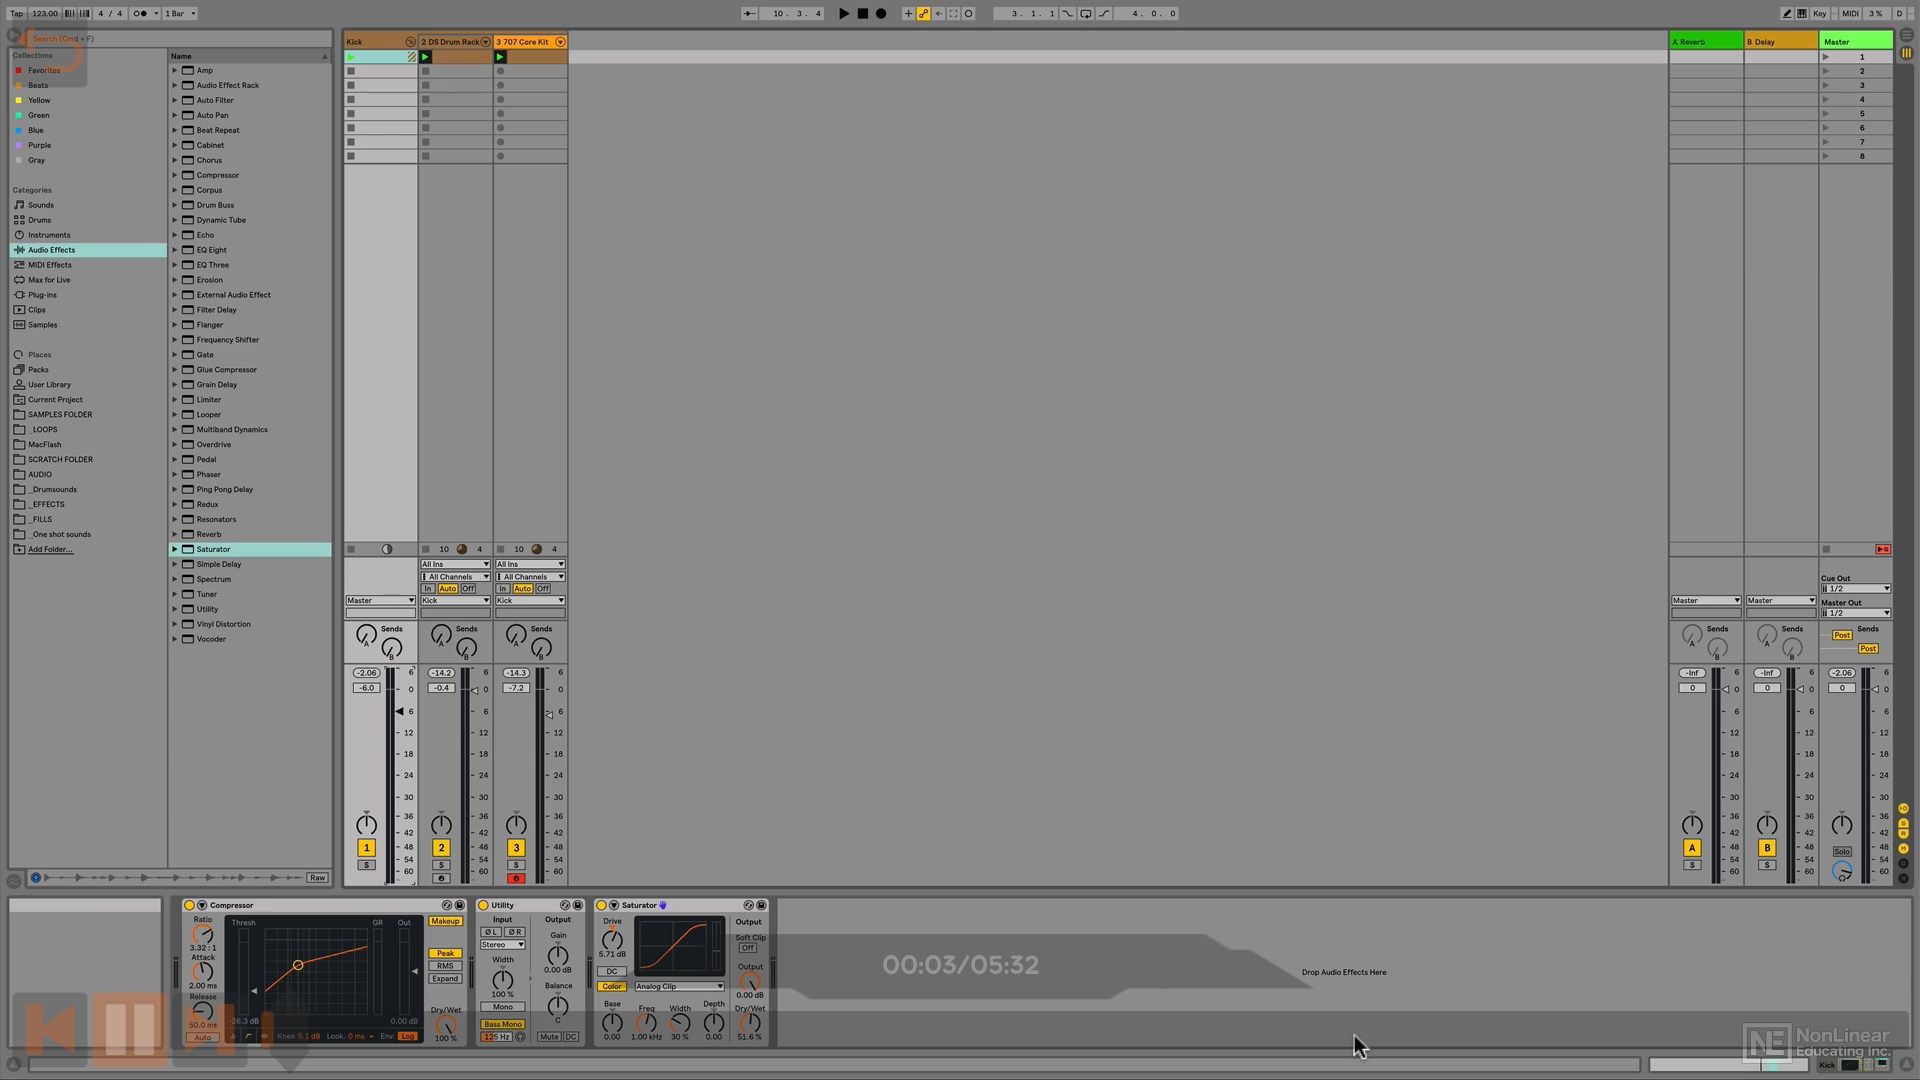The width and height of the screenshot is (1920, 1080).
Task: Launch the DS Drum Rack first clip
Action: click(x=425, y=57)
